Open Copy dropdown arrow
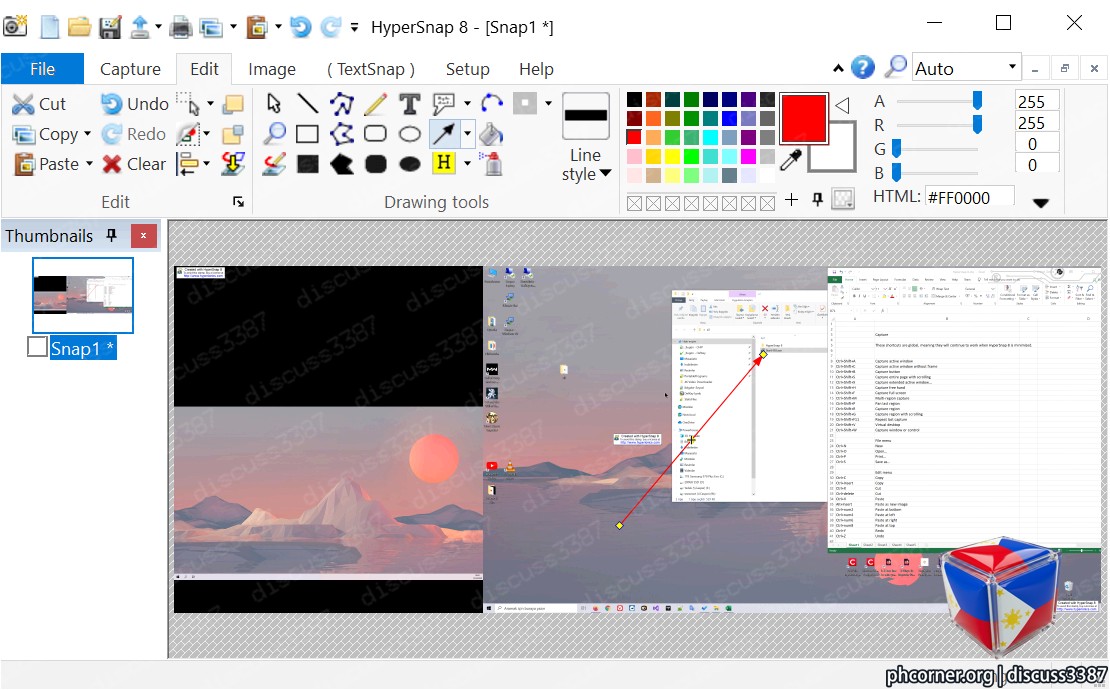The height and width of the screenshot is (690, 1110). [88, 133]
